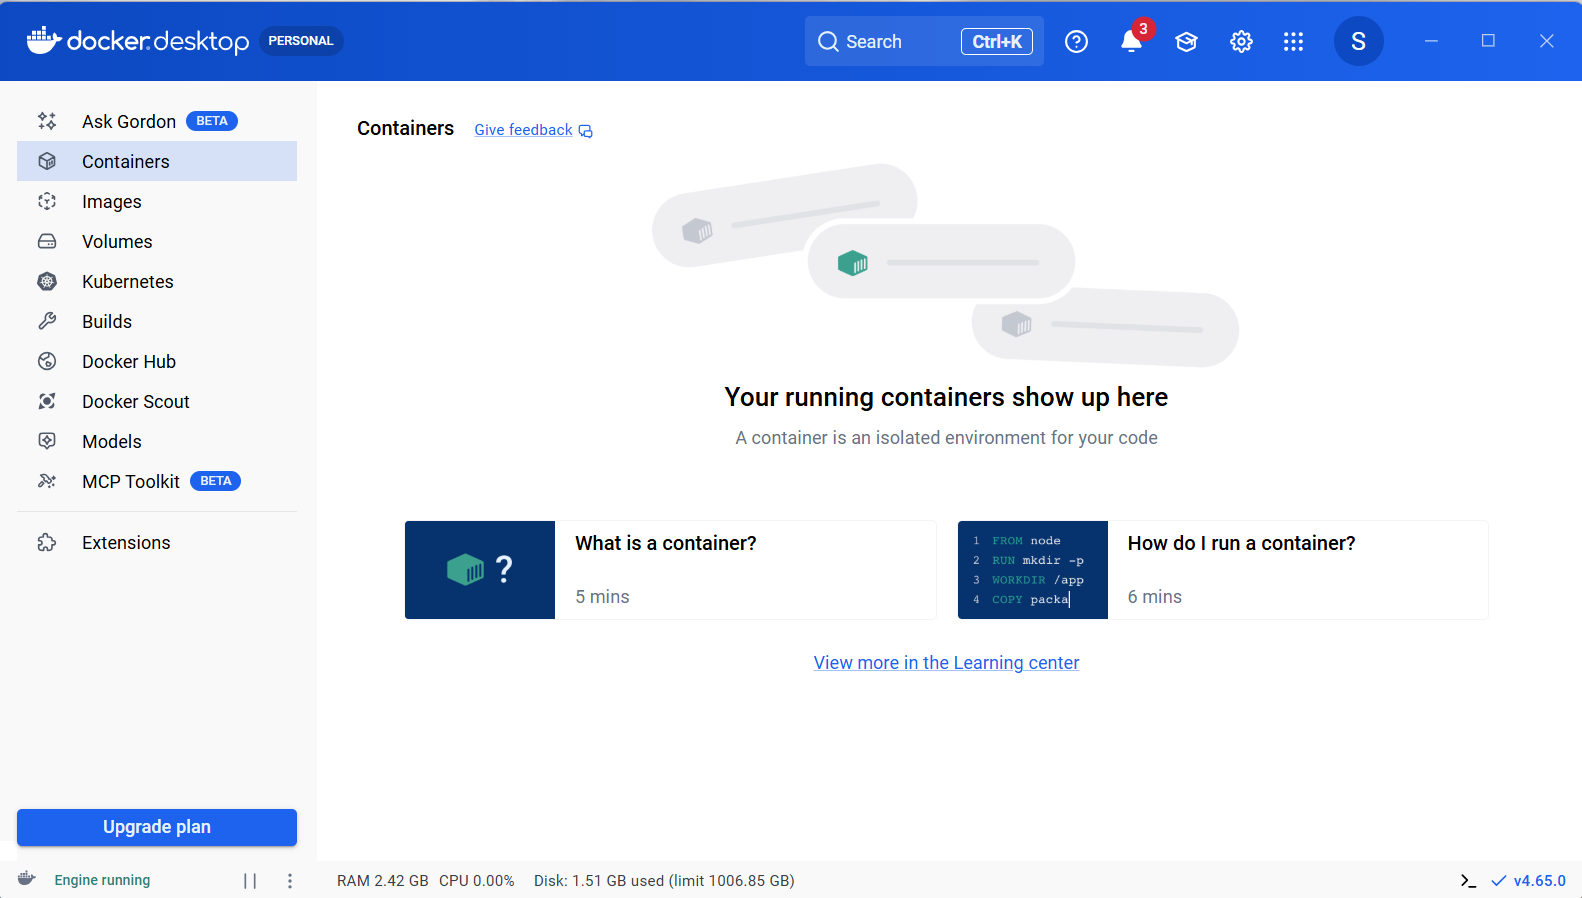1582x898 pixels.
Task: Open View more in the Learning center link
Action: pos(946,663)
